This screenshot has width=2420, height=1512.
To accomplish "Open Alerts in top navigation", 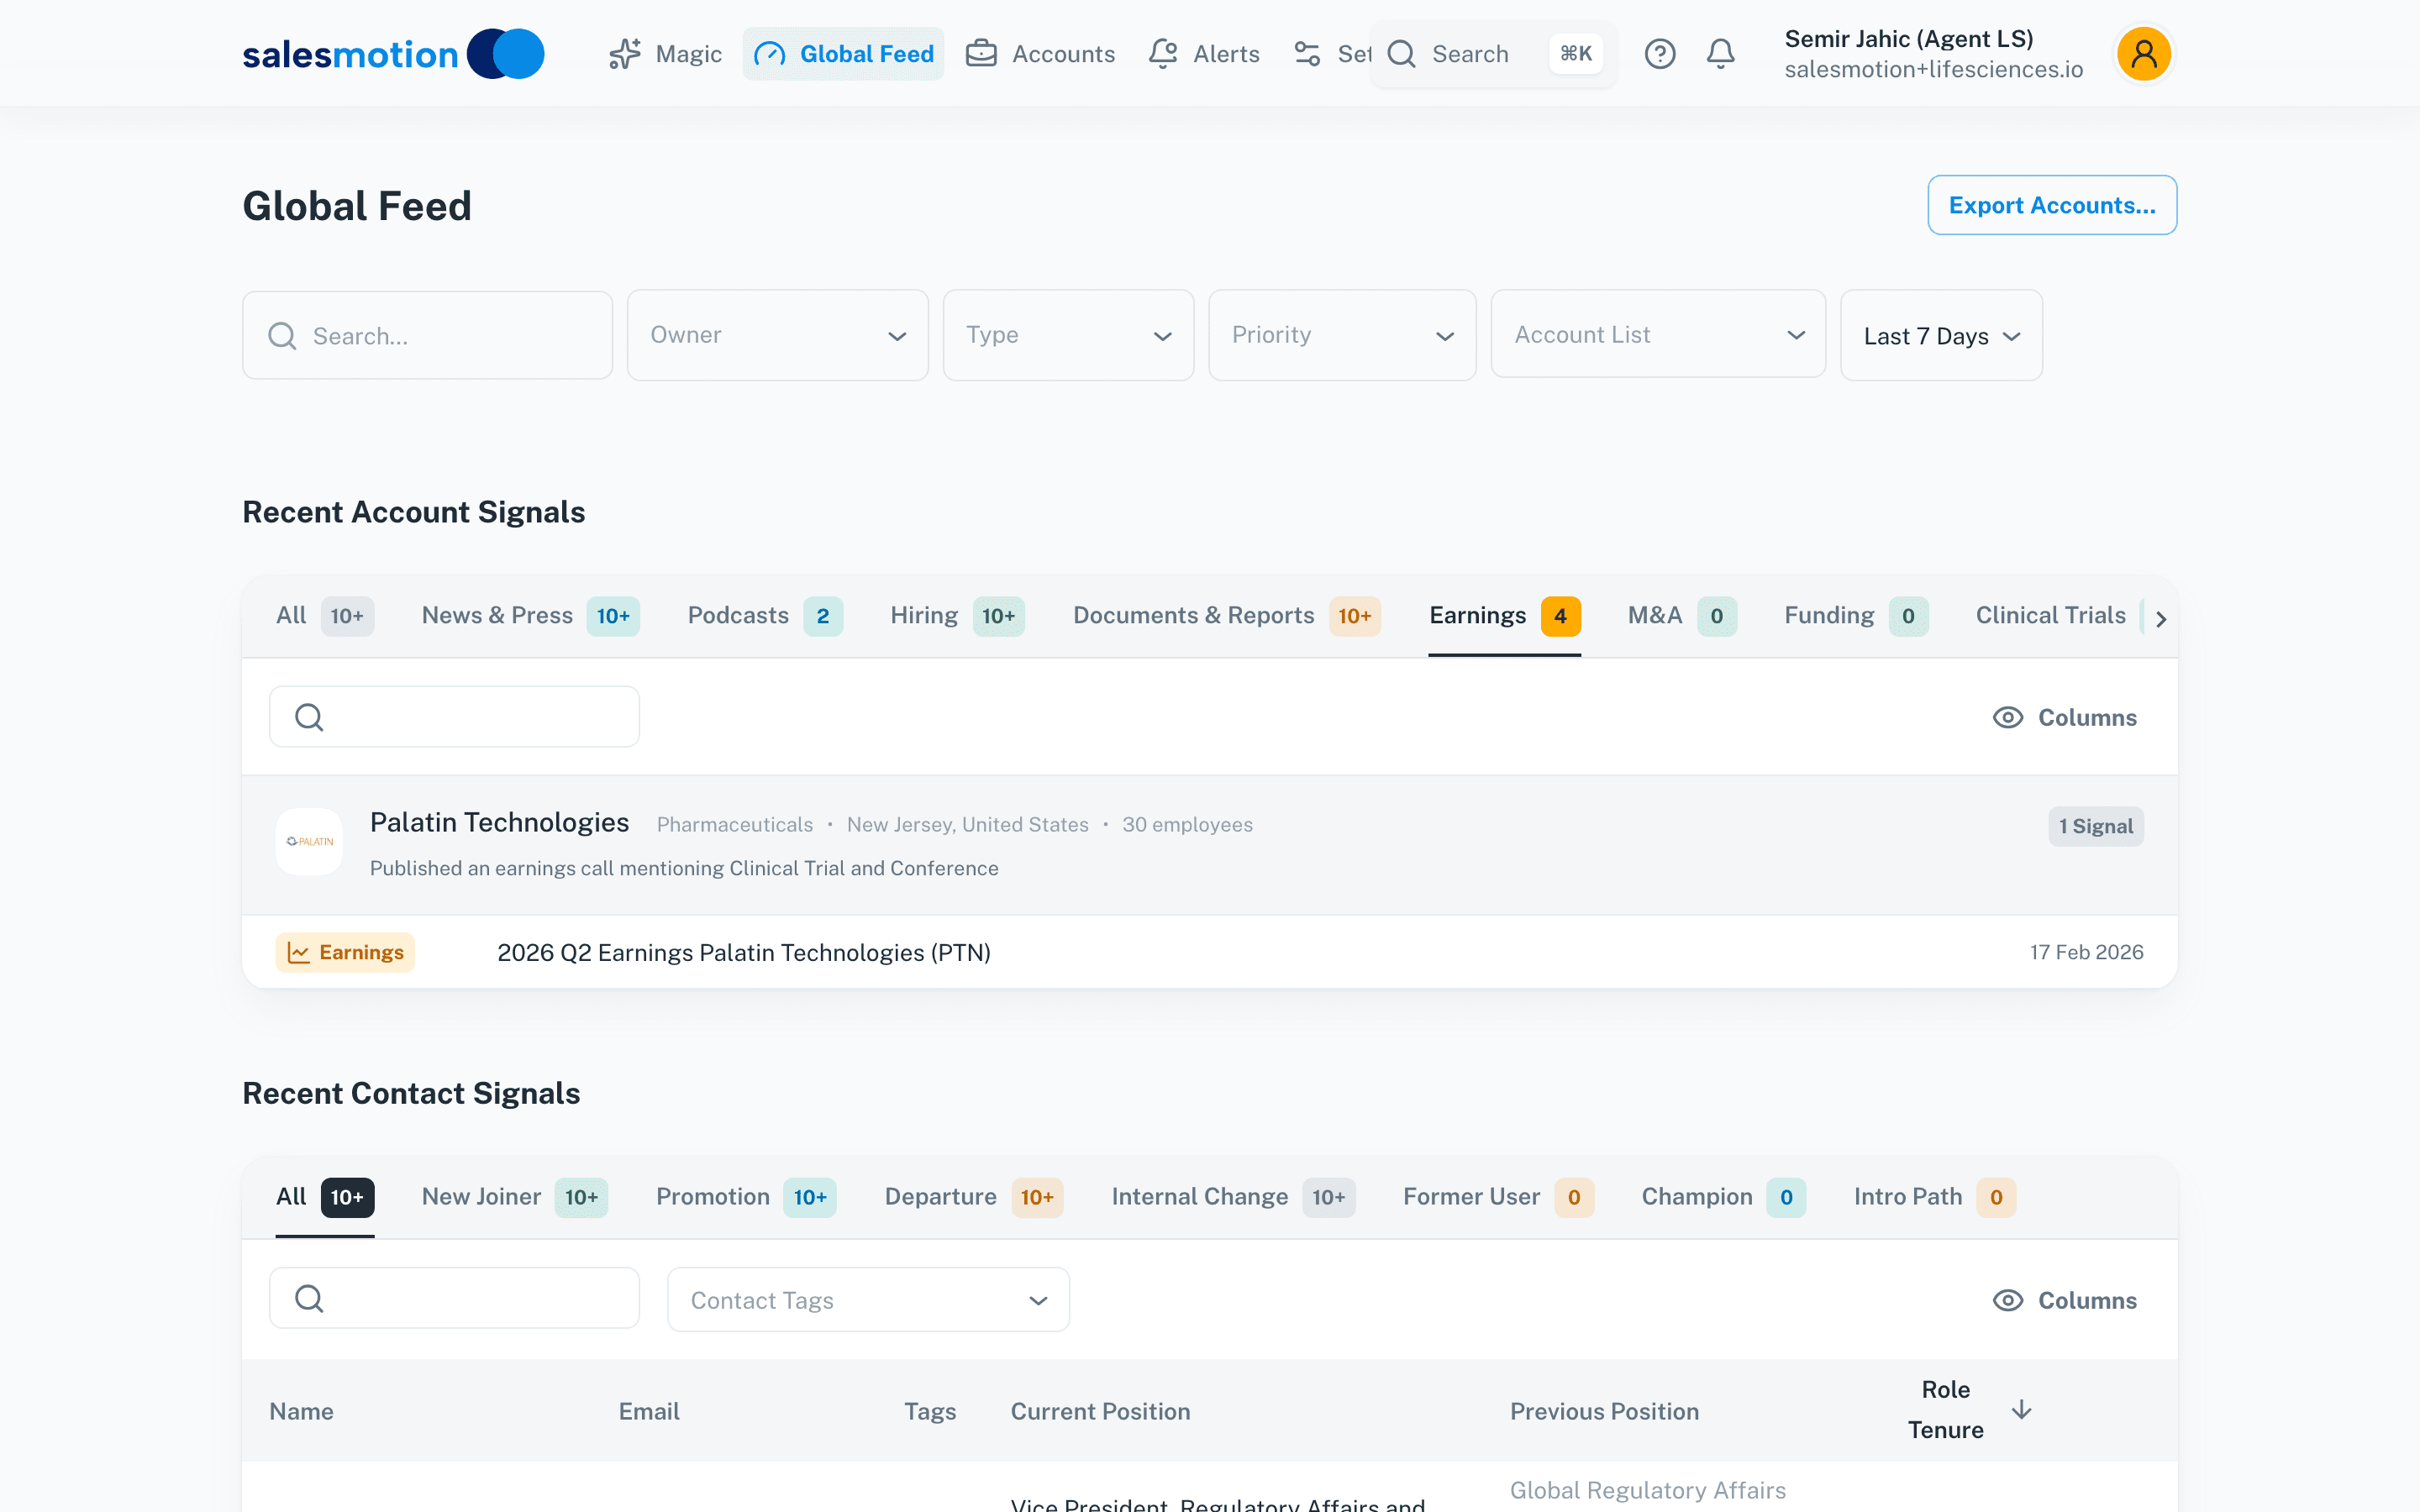I will (x=1204, y=54).
